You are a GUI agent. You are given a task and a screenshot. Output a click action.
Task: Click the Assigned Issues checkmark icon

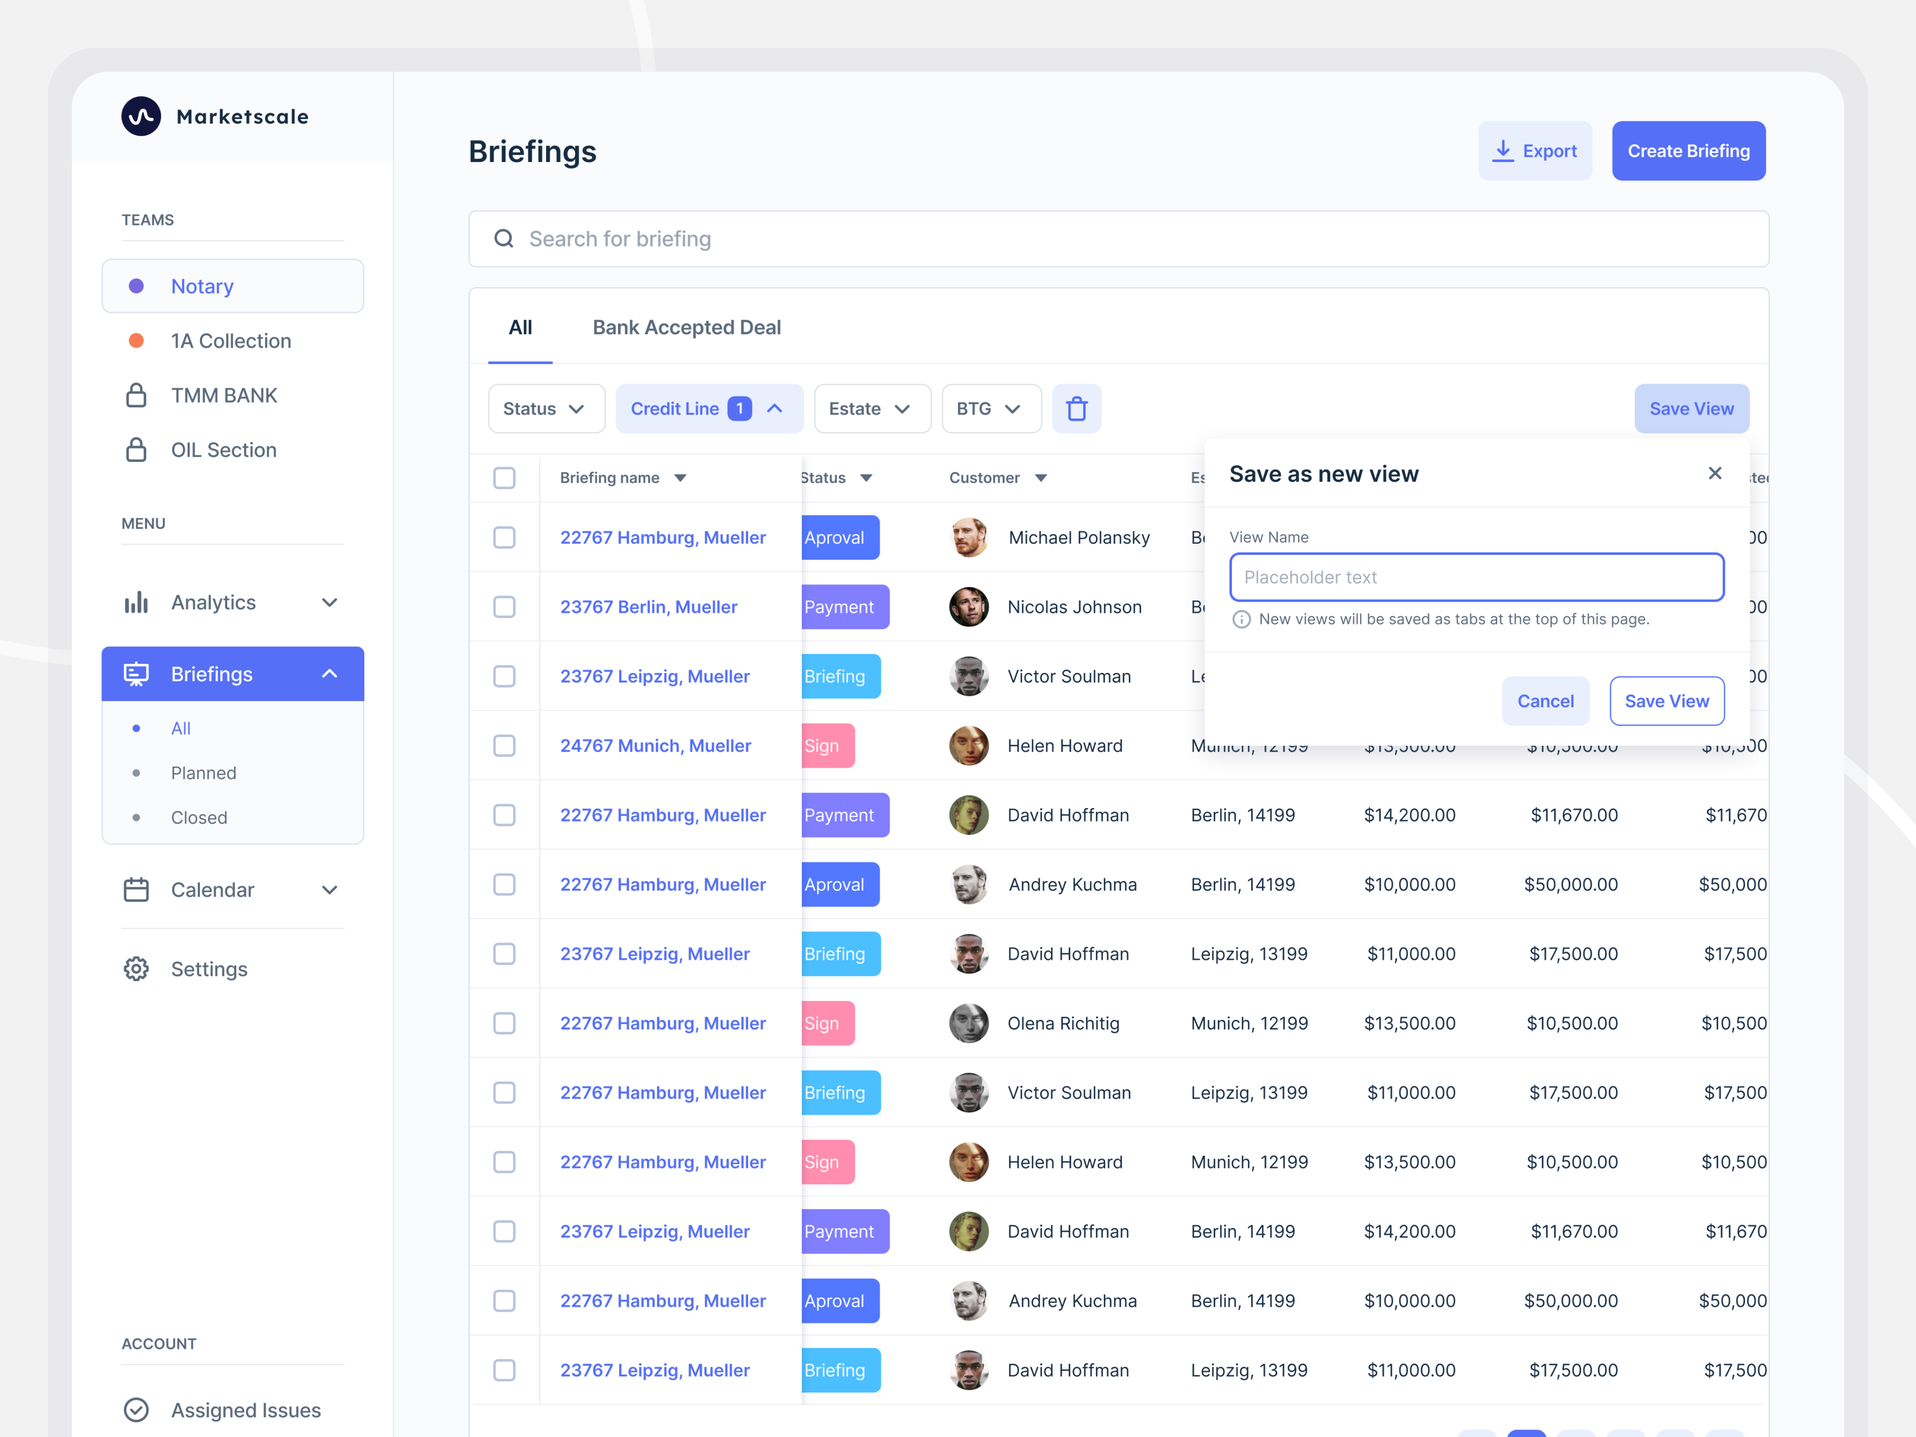[136, 1410]
